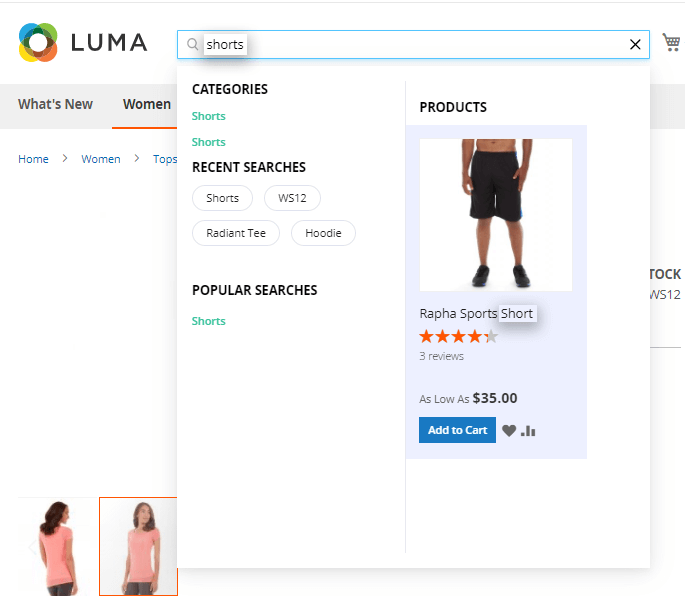Clear the search field with X icon
Screen dimensions: 685x600
[635, 44]
